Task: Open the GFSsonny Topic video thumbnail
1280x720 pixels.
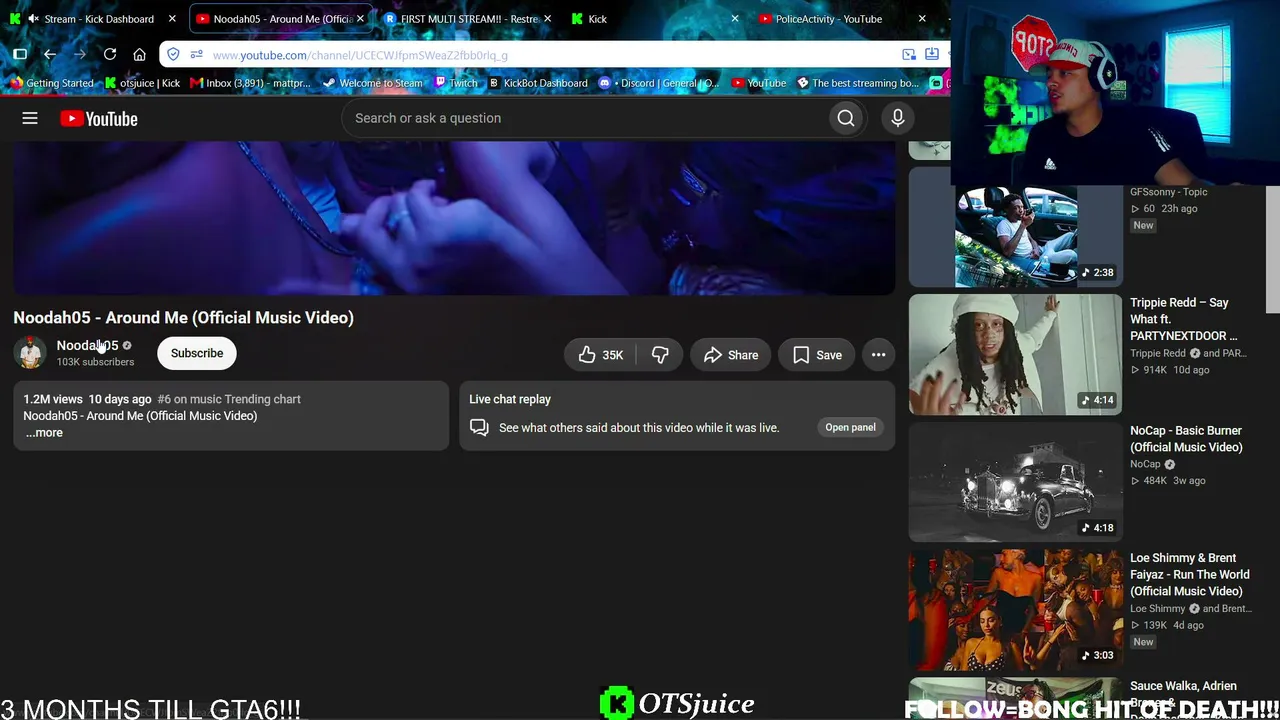Action: coord(1015,228)
